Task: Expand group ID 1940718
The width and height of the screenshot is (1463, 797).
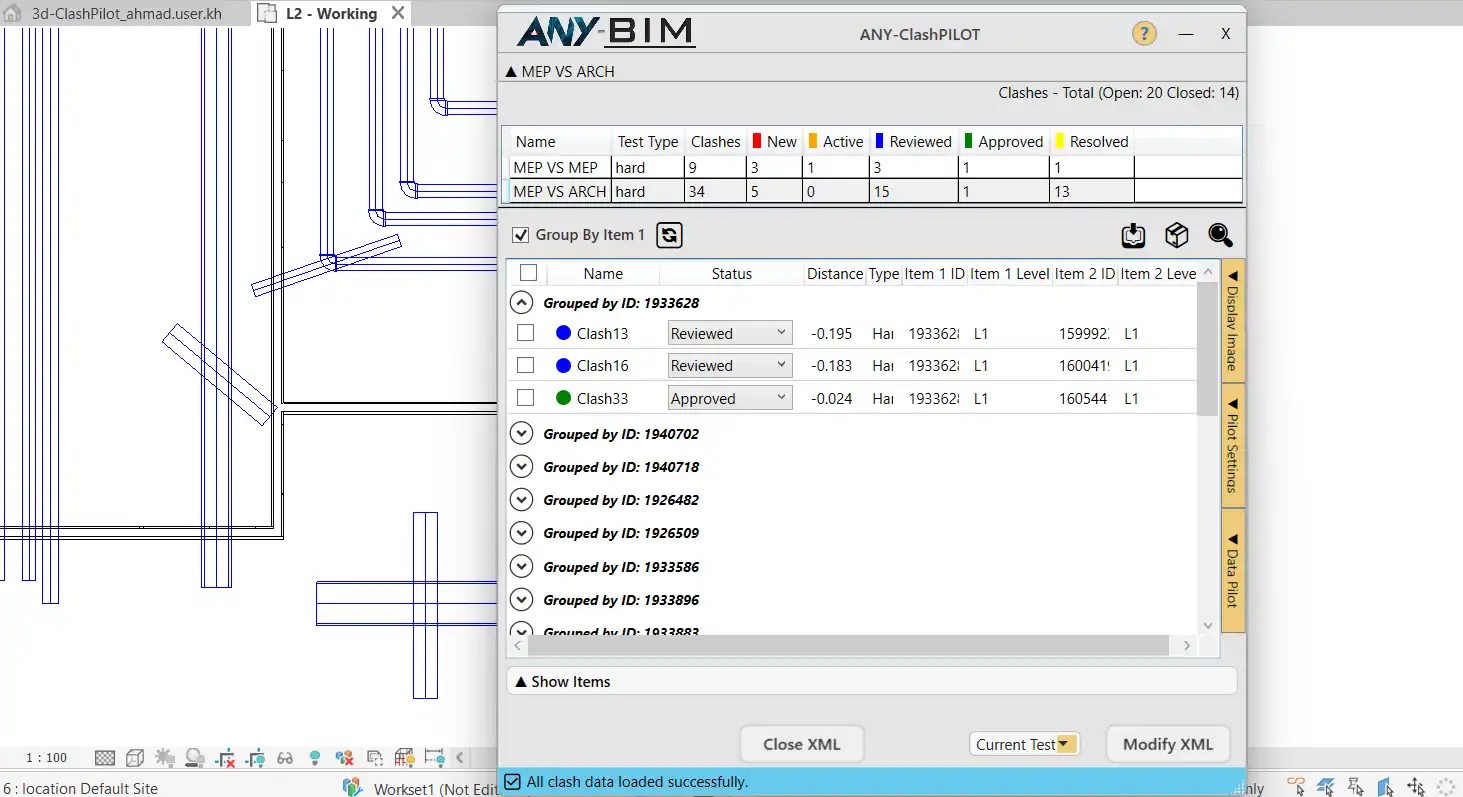Action: pos(521,467)
